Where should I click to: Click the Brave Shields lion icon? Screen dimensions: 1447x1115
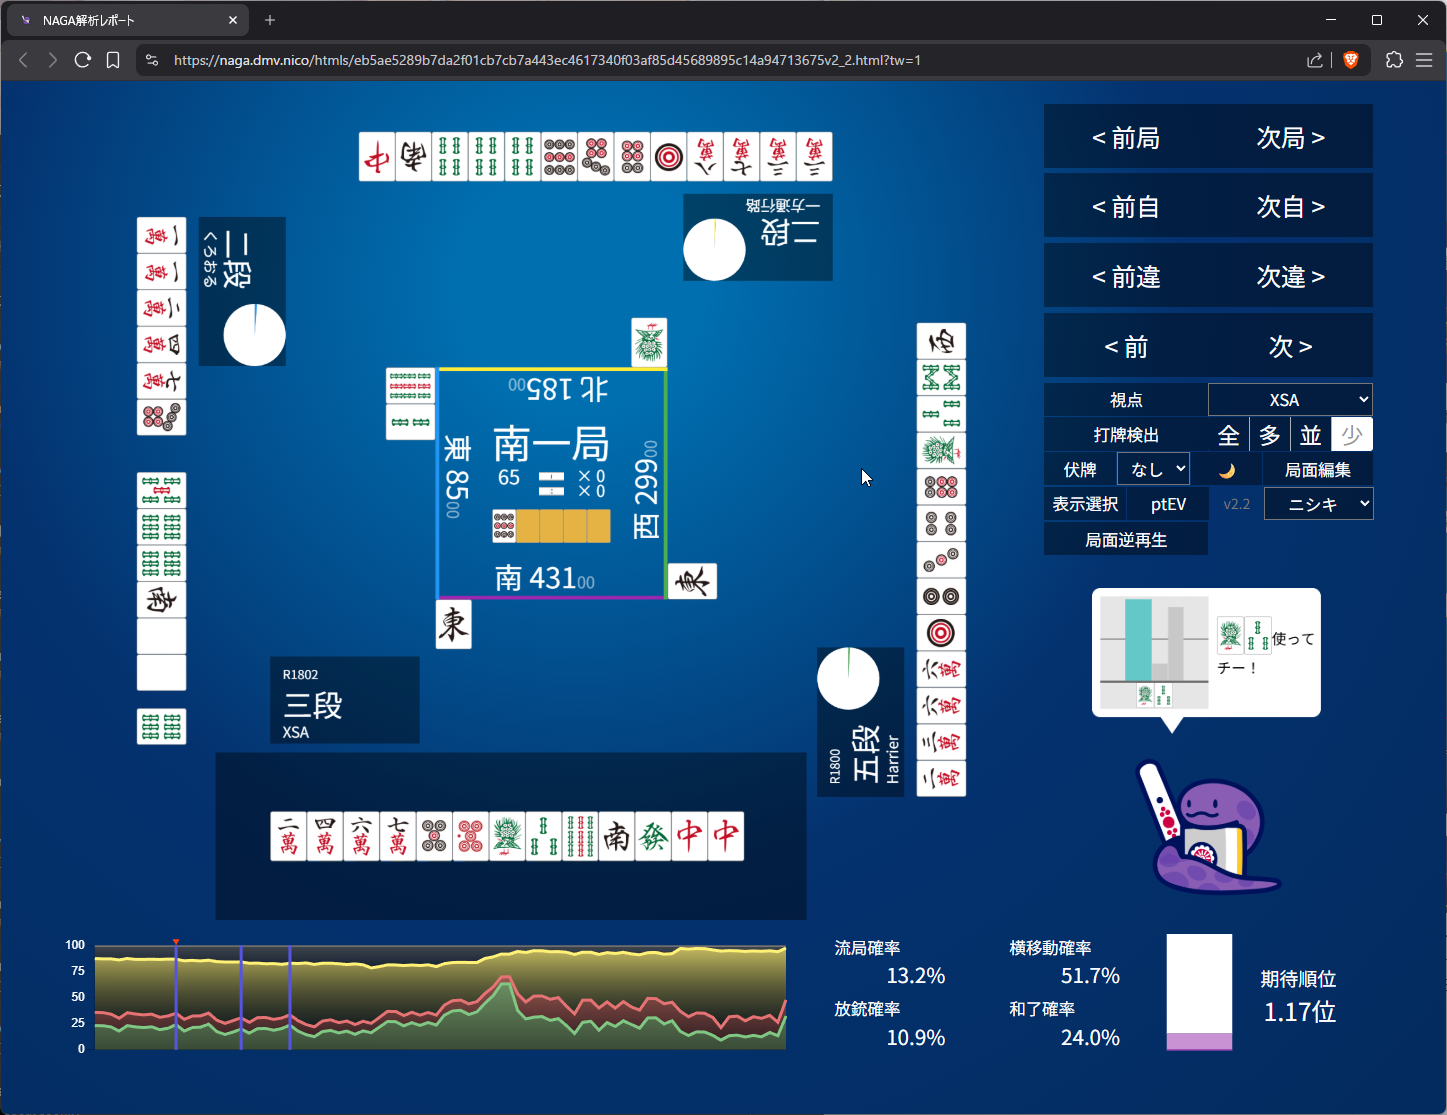pyautogui.click(x=1351, y=60)
